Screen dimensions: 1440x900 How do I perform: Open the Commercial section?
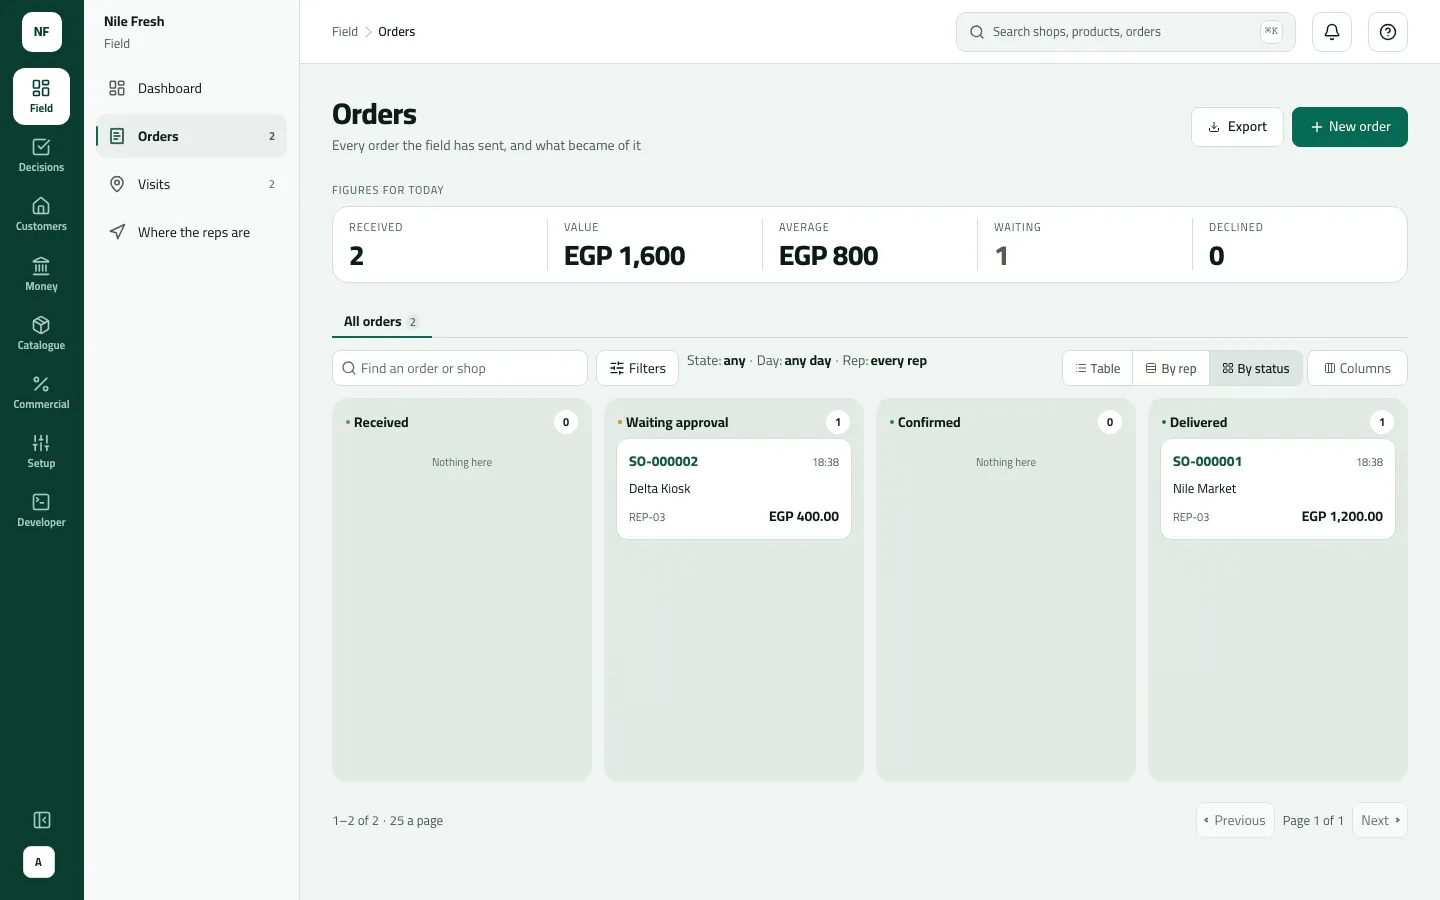pyautogui.click(x=41, y=392)
